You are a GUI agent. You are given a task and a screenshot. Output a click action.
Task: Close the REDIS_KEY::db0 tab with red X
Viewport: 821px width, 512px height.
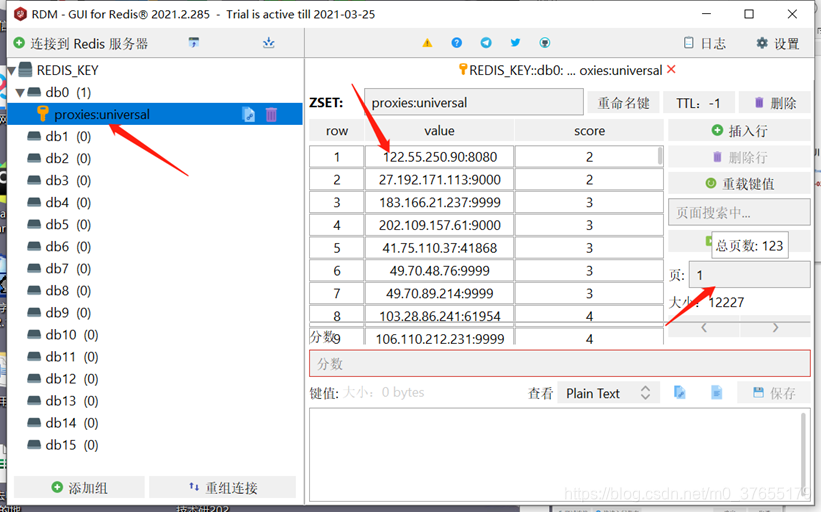tap(671, 70)
